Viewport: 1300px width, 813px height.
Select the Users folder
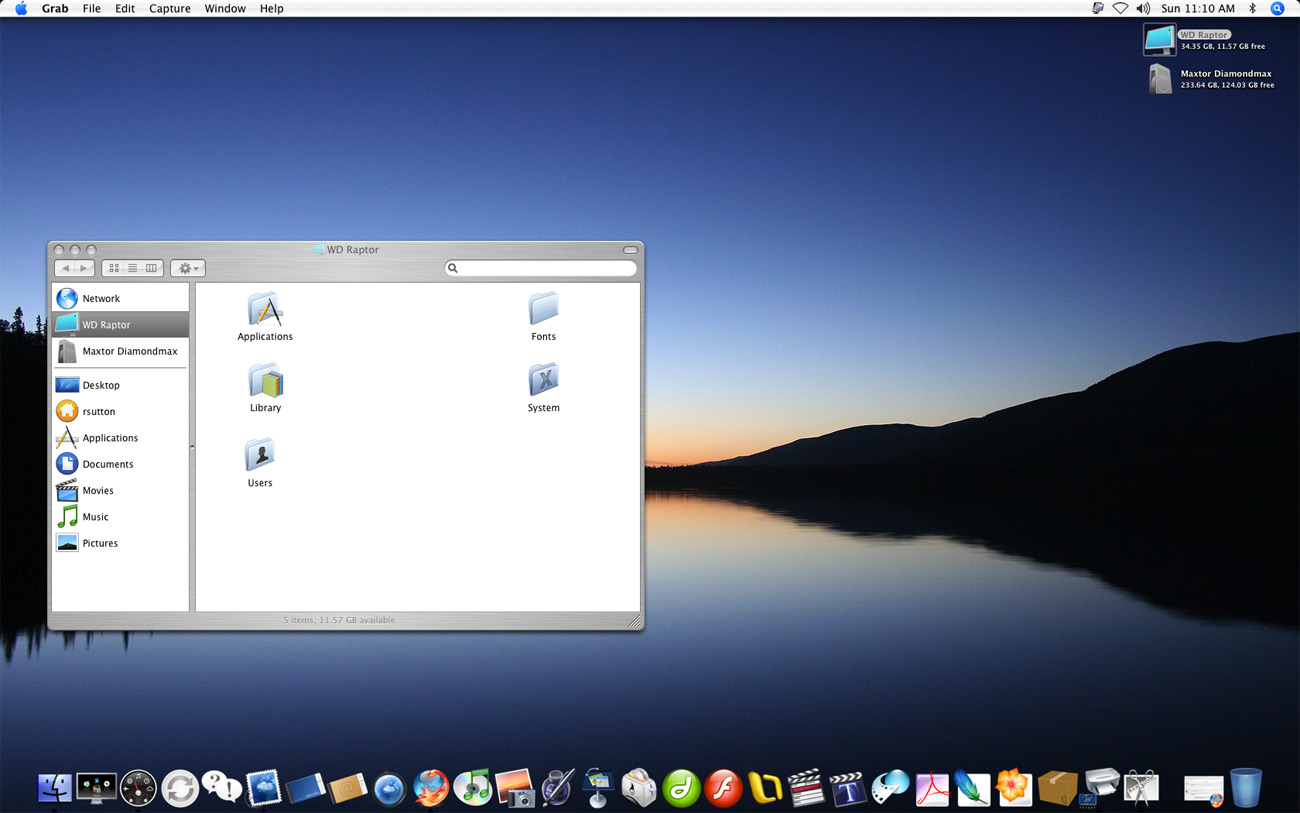tap(260, 463)
